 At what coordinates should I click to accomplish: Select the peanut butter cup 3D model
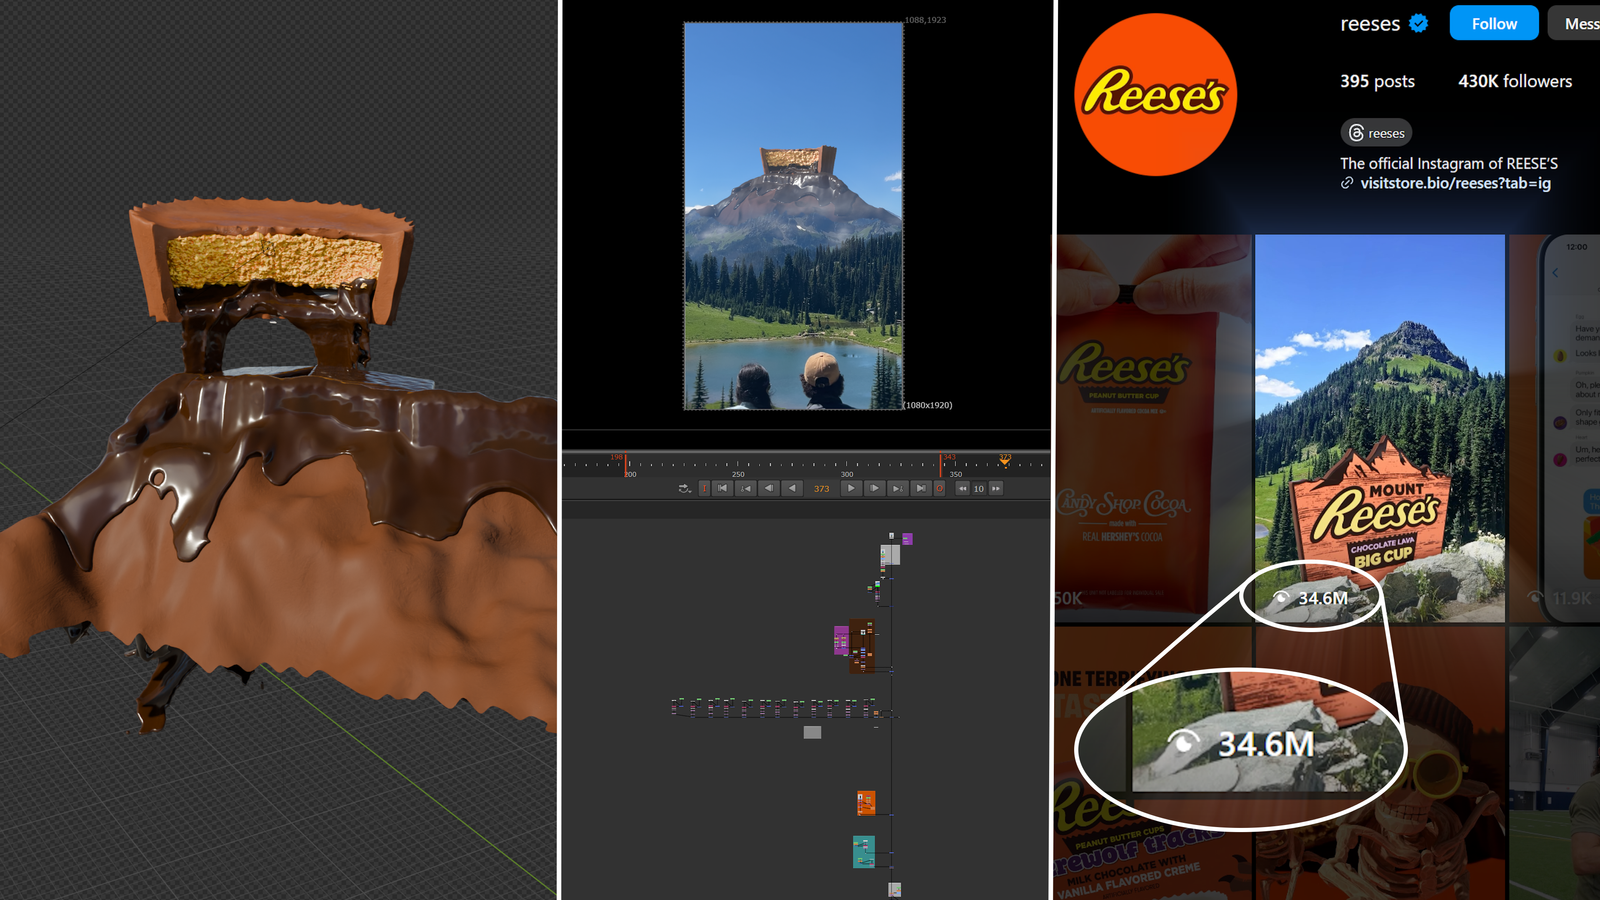(x=270, y=260)
